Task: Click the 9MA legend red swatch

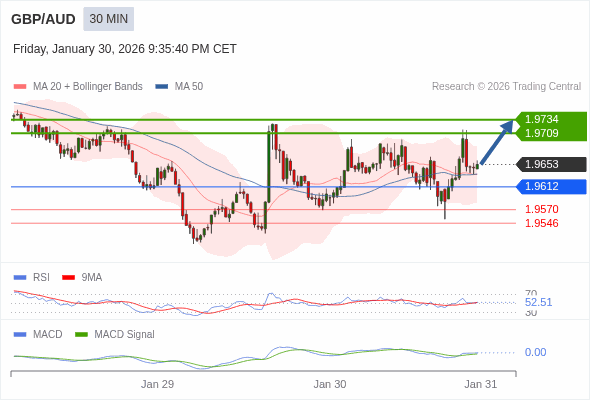Action: point(68,278)
